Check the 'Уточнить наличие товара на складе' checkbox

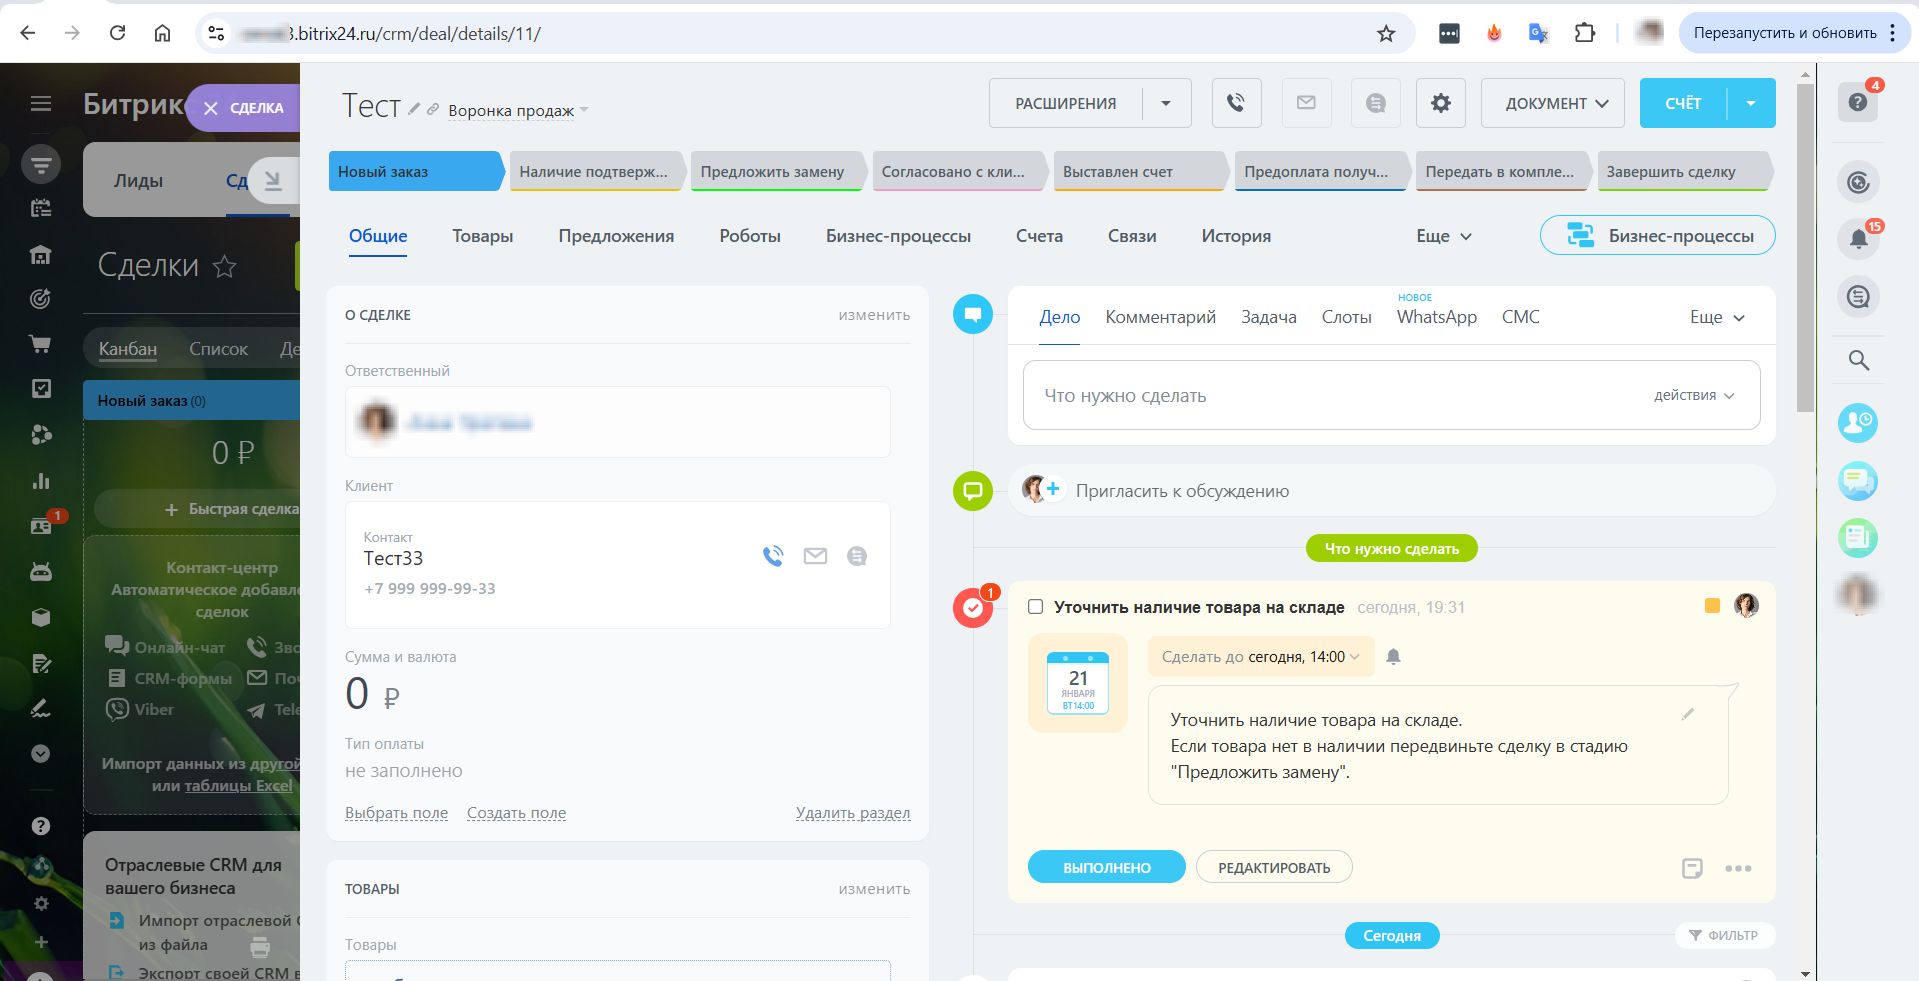click(1036, 607)
